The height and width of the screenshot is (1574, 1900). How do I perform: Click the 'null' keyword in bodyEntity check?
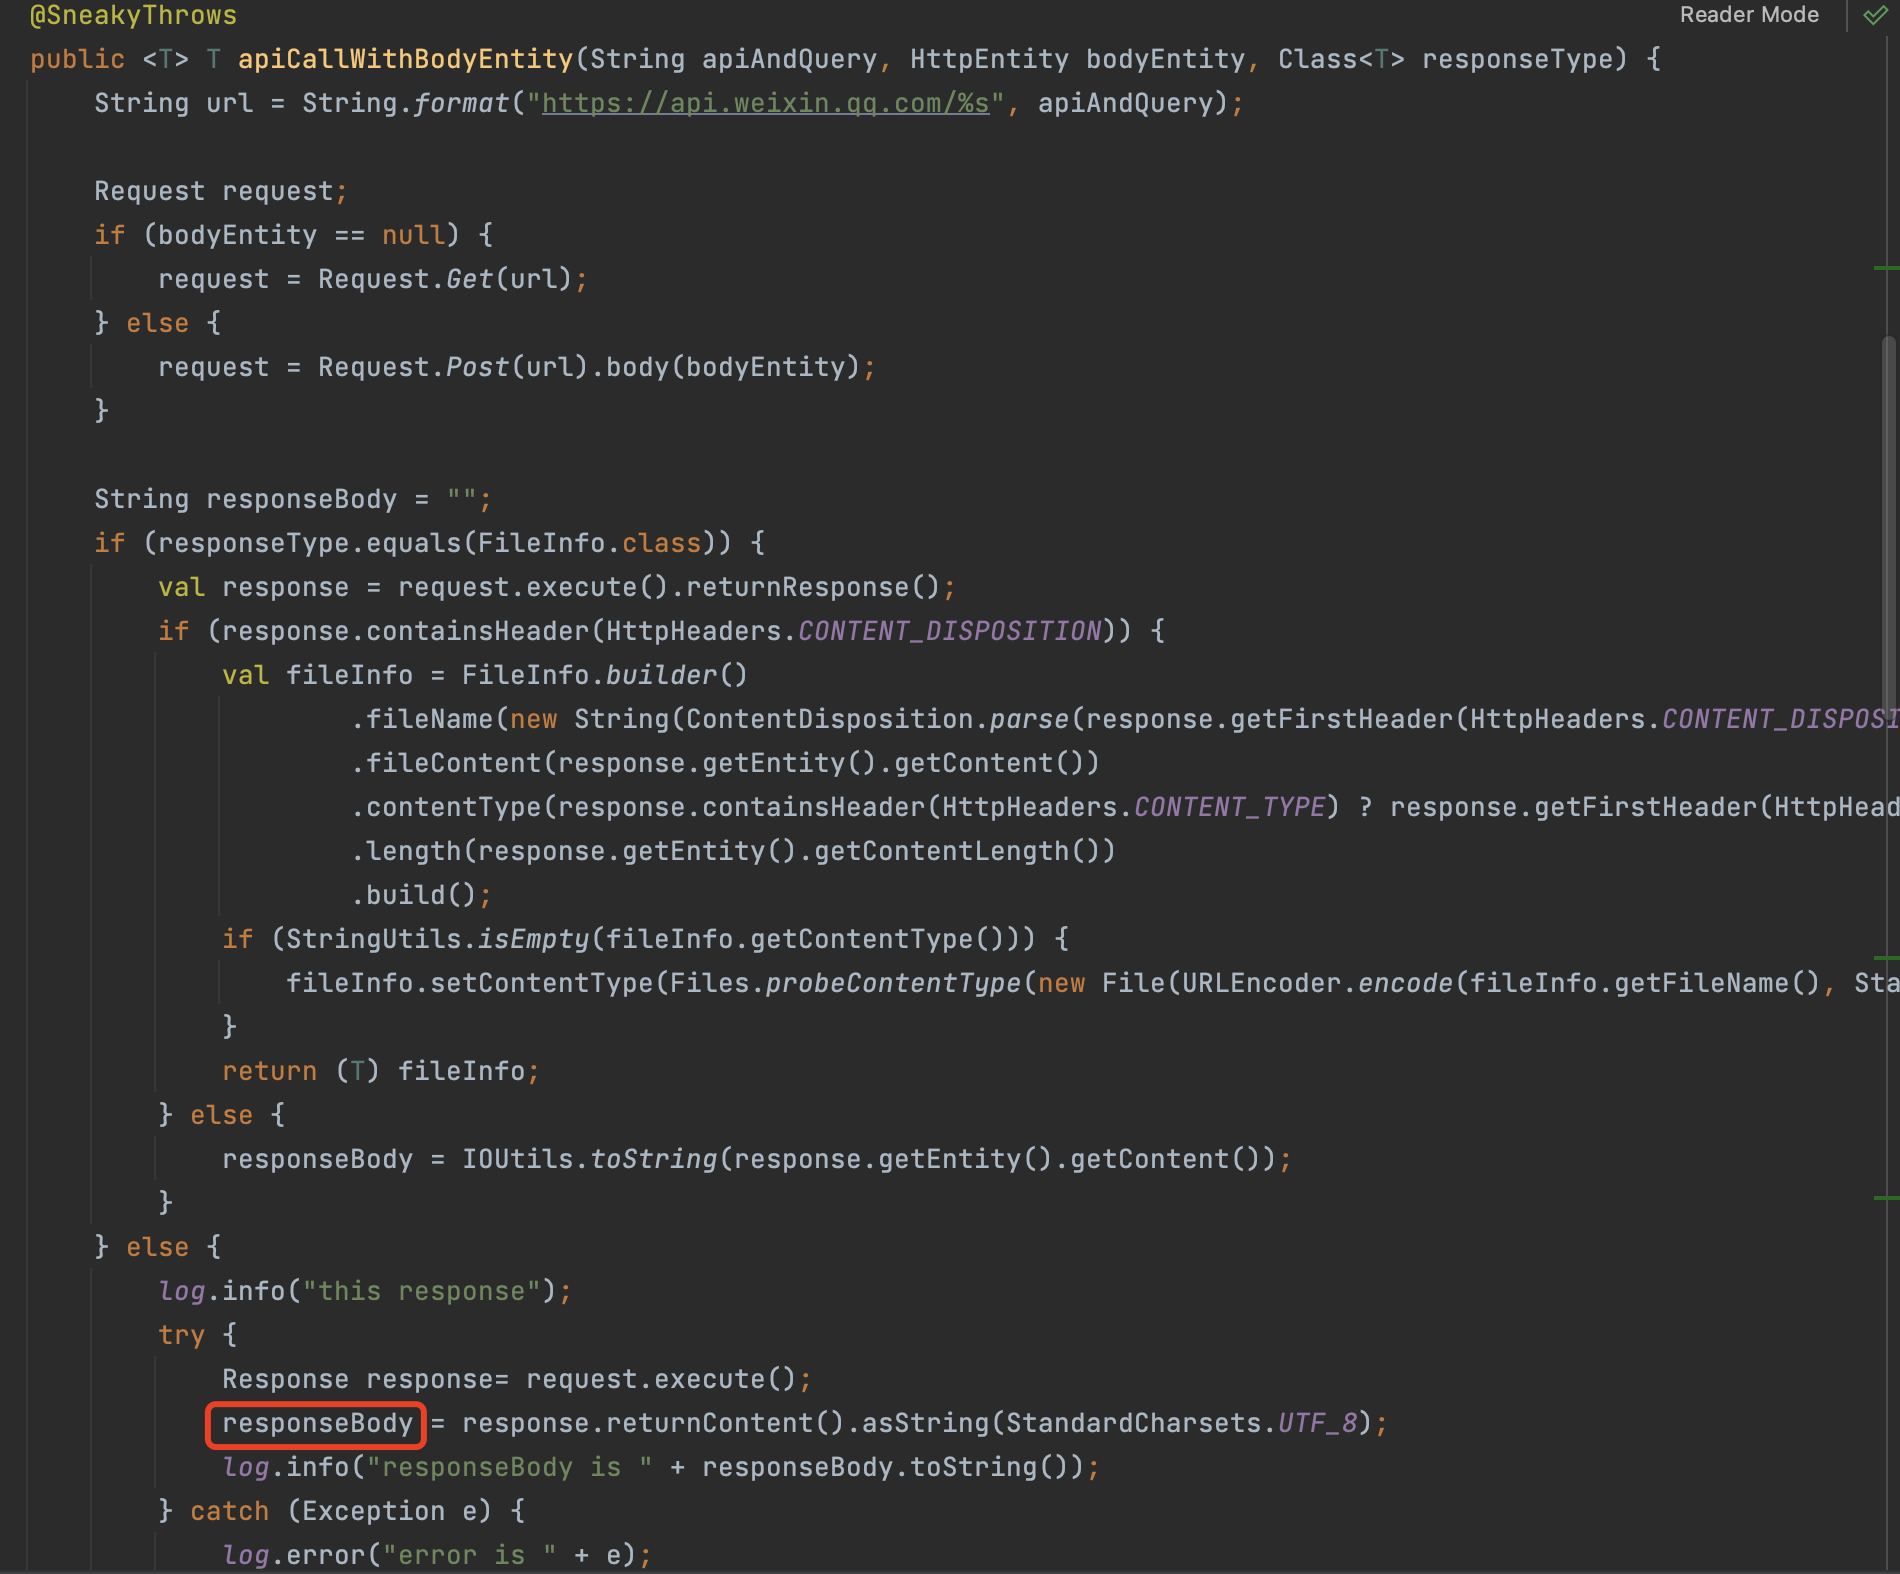[x=413, y=235]
